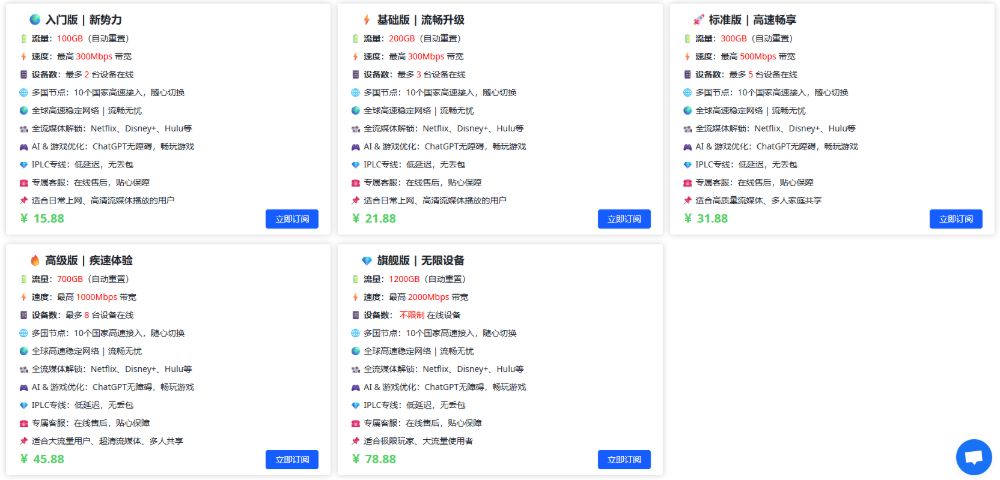Click the ¥ 45.88 price text
The width and height of the screenshot is (1000, 480).
coord(42,460)
